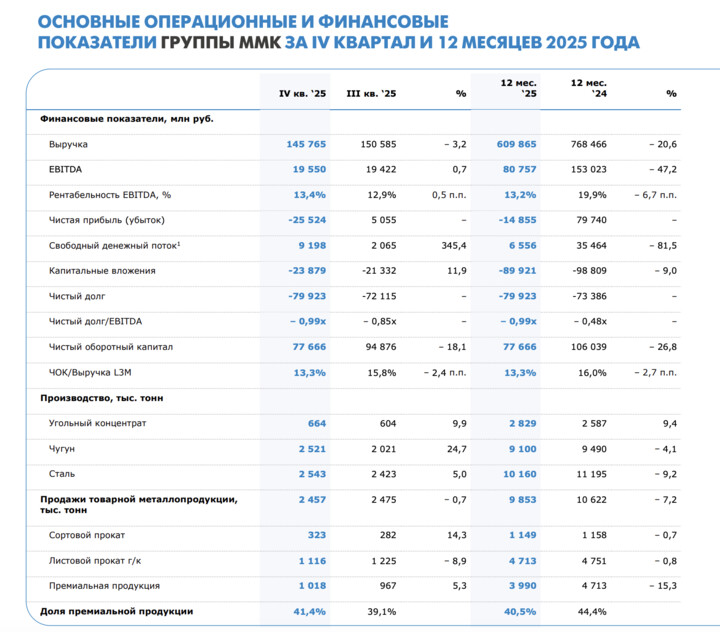This screenshot has width=720, height=632.
Task: Select the 145 765 revenue value
Action: tap(306, 144)
